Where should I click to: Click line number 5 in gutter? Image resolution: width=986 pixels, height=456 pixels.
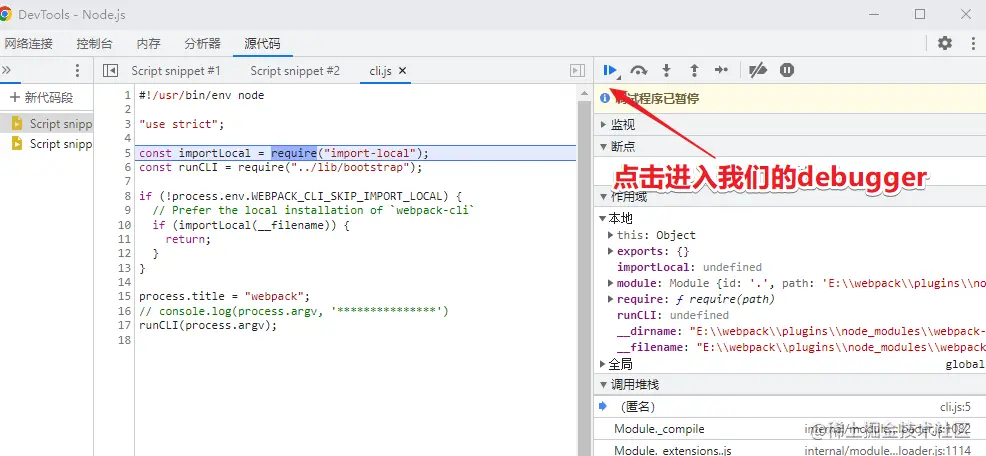coord(128,153)
